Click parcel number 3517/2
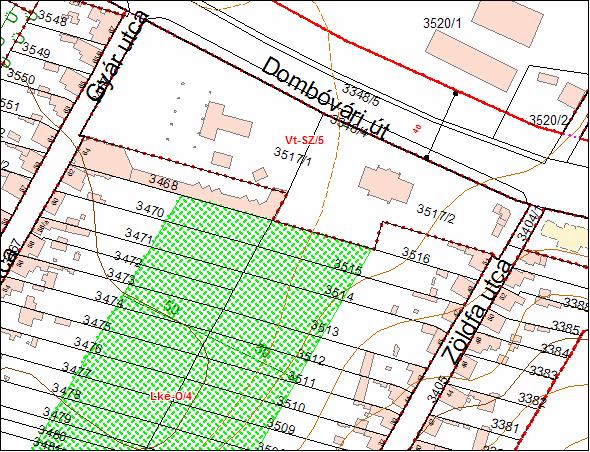590x452 pixels. pos(436,214)
